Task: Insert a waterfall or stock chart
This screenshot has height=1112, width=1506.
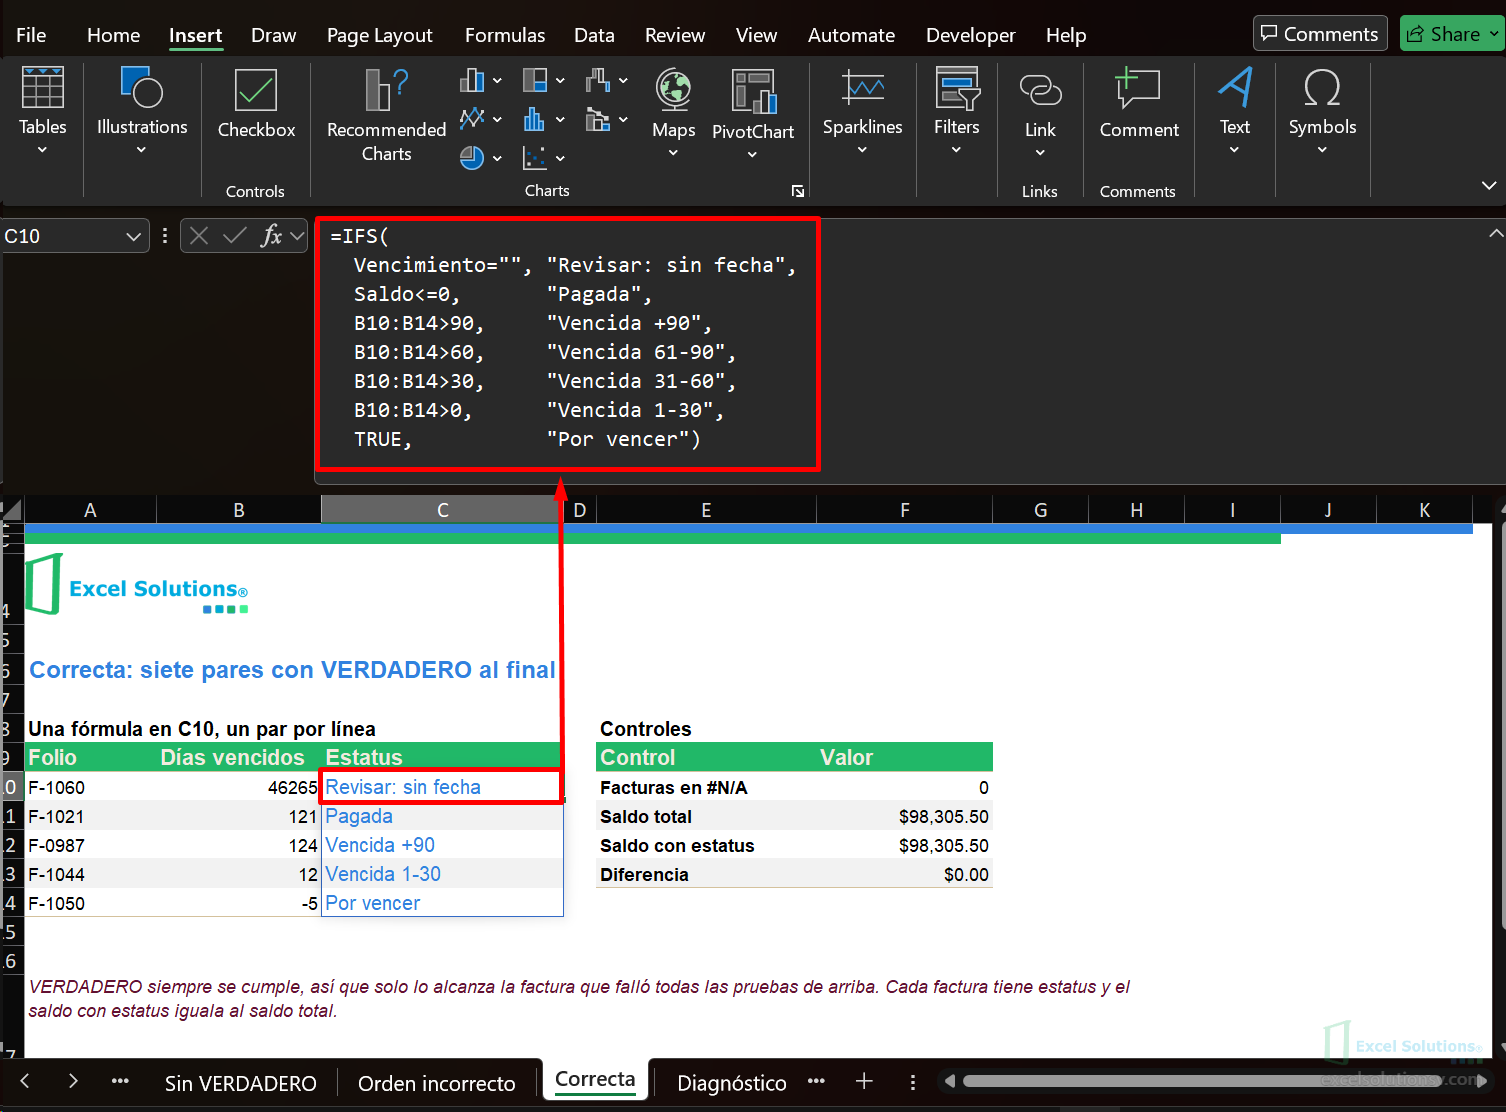Action: (x=607, y=81)
